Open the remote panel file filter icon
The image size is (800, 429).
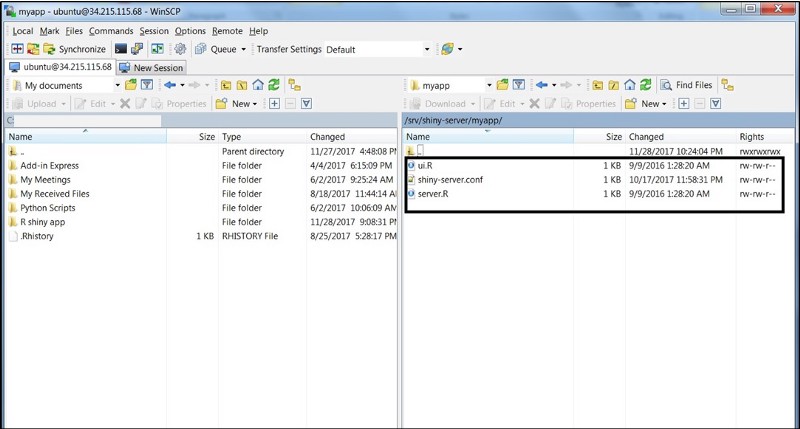517,85
